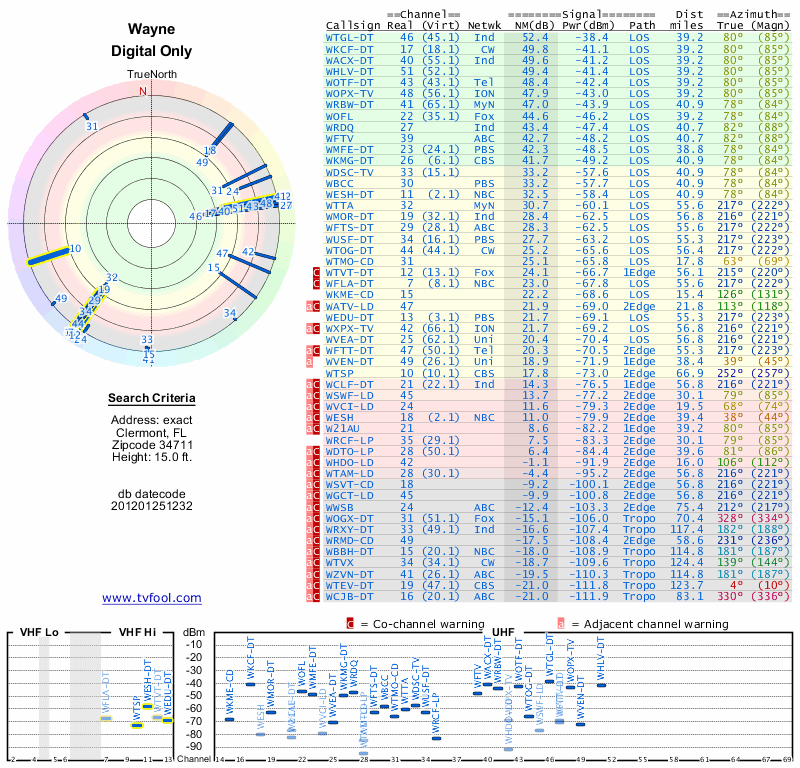800x768 pixels.
Task: Select WRBW-DT callsign in the table
Action: [349, 105]
